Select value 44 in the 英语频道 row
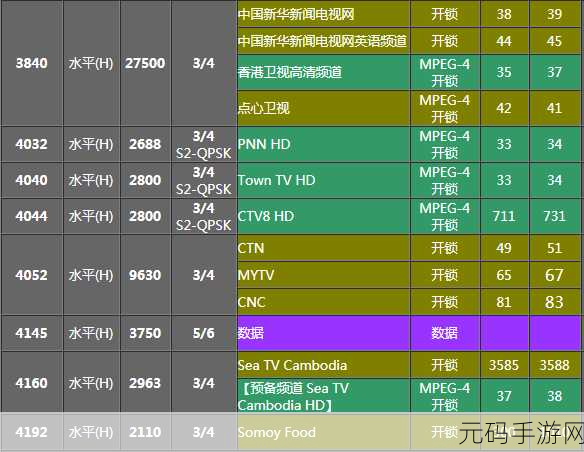This screenshot has height=452, width=584. click(504, 41)
